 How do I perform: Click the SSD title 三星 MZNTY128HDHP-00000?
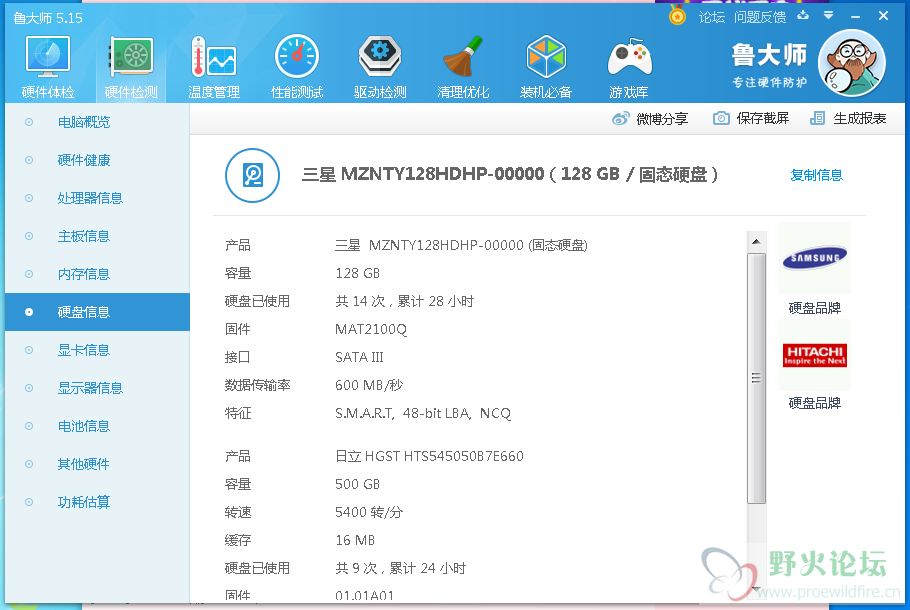[422, 174]
